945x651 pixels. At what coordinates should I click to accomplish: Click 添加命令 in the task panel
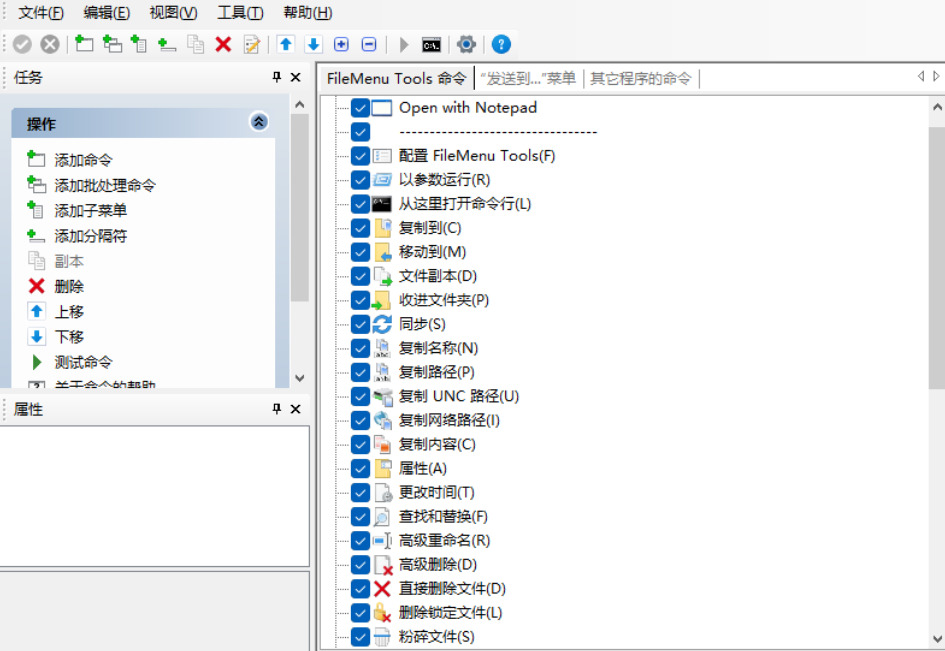click(83, 160)
